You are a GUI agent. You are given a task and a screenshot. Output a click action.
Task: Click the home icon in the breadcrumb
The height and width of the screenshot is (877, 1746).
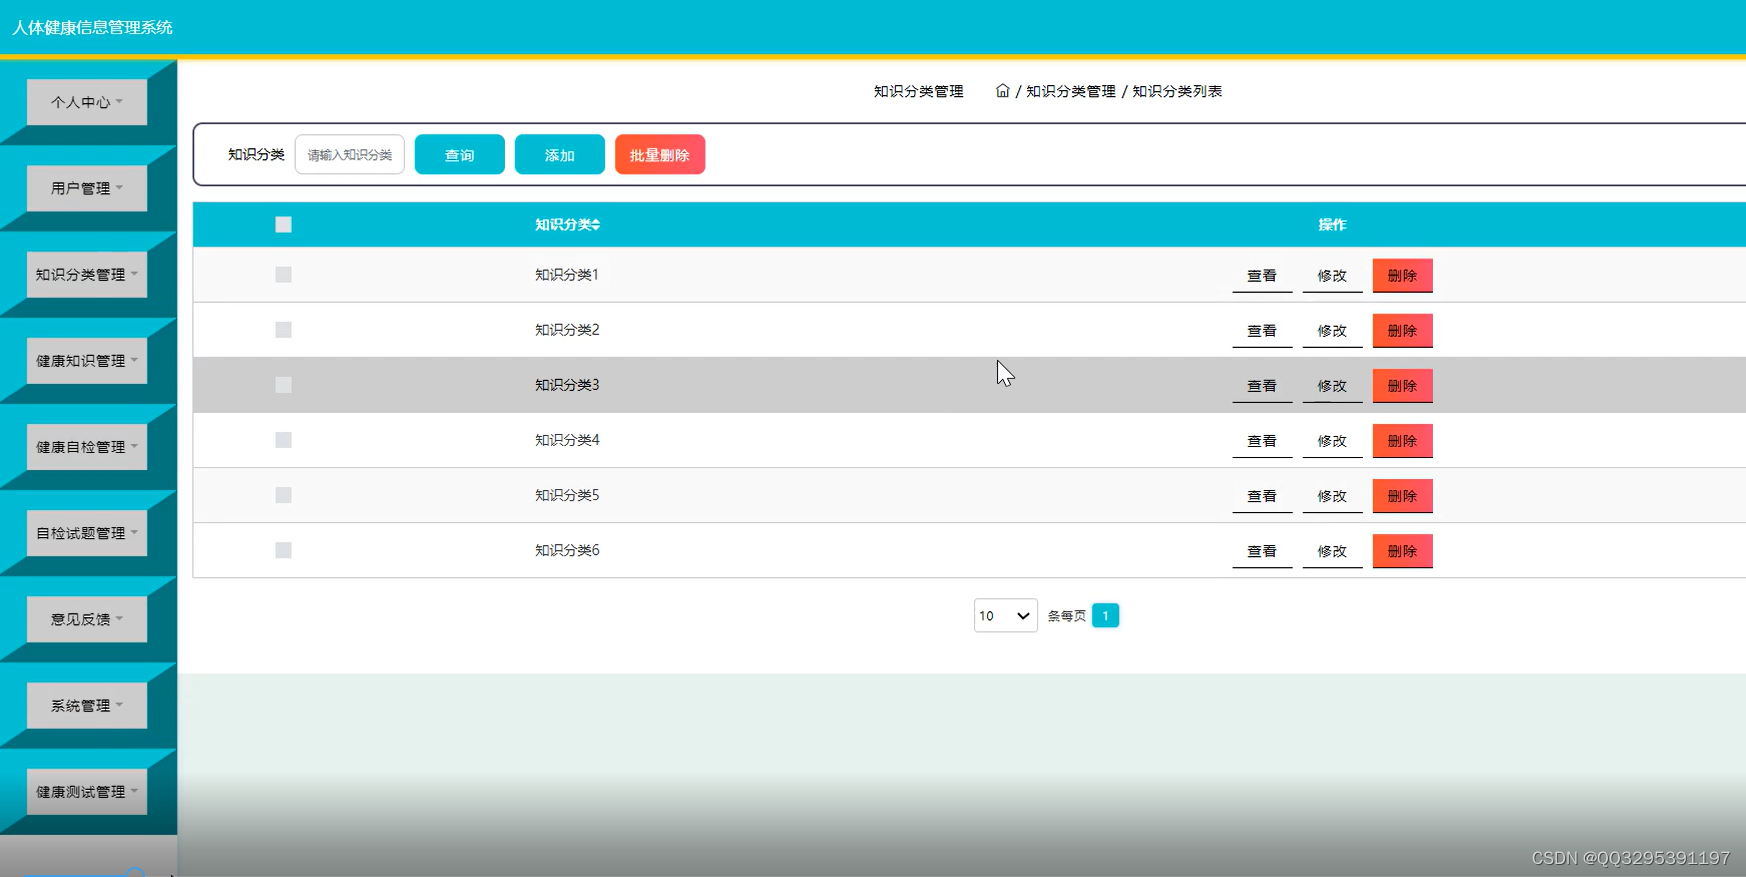[x=1002, y=91]
